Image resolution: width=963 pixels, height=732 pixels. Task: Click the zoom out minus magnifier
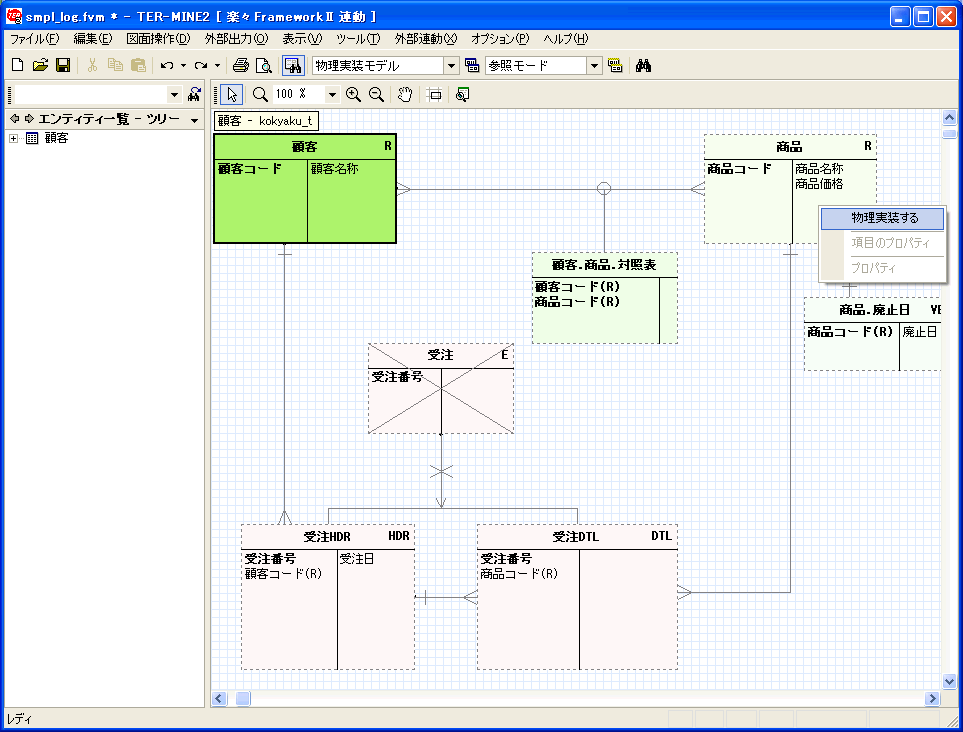pos(376,95)
